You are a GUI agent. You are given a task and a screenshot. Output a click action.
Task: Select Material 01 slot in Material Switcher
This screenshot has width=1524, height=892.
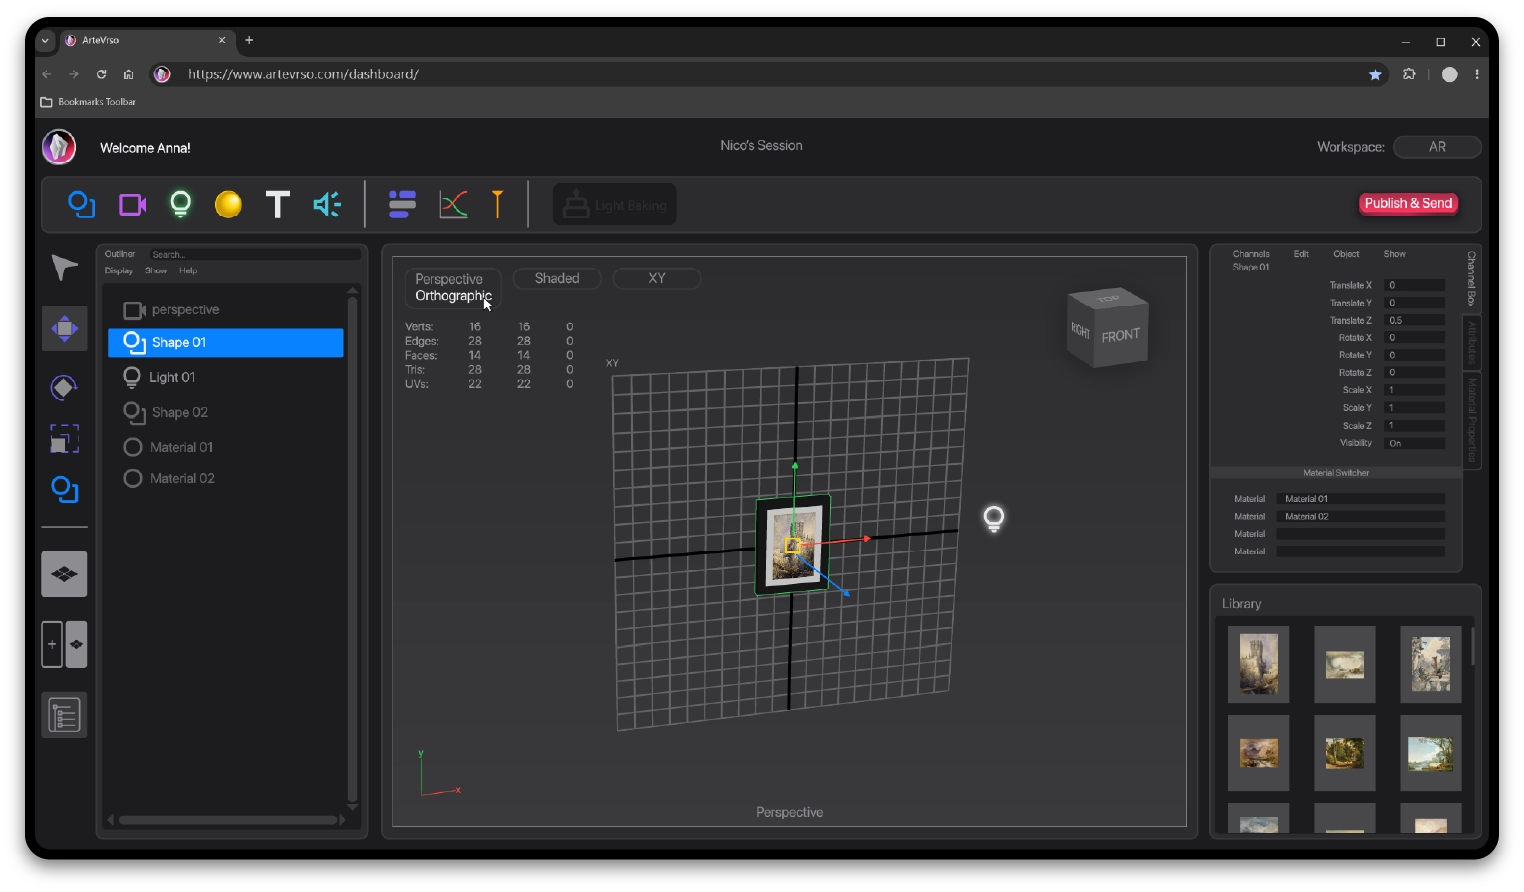(x=1360, y=499)
